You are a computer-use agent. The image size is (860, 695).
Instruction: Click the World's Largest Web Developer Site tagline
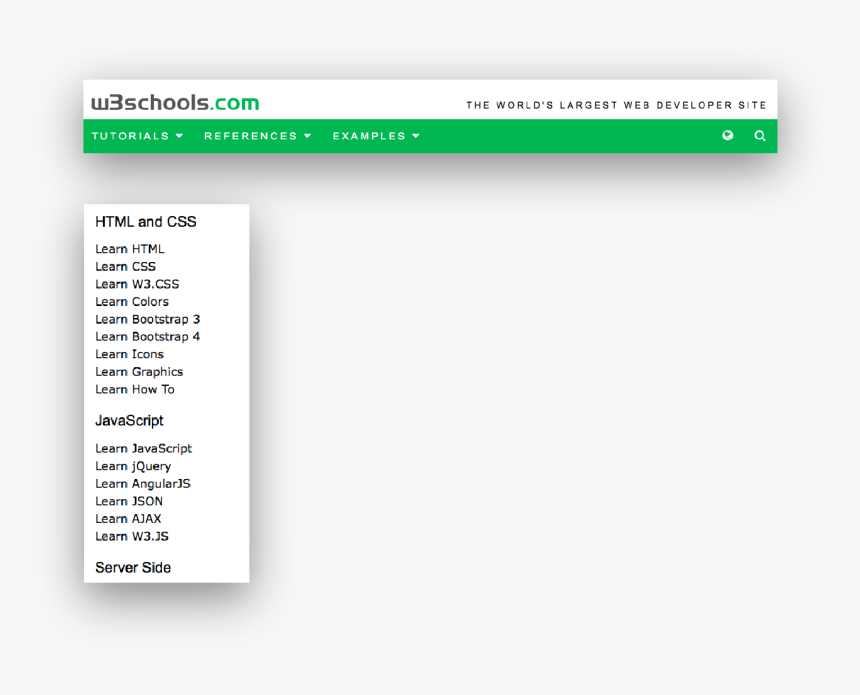616,105
